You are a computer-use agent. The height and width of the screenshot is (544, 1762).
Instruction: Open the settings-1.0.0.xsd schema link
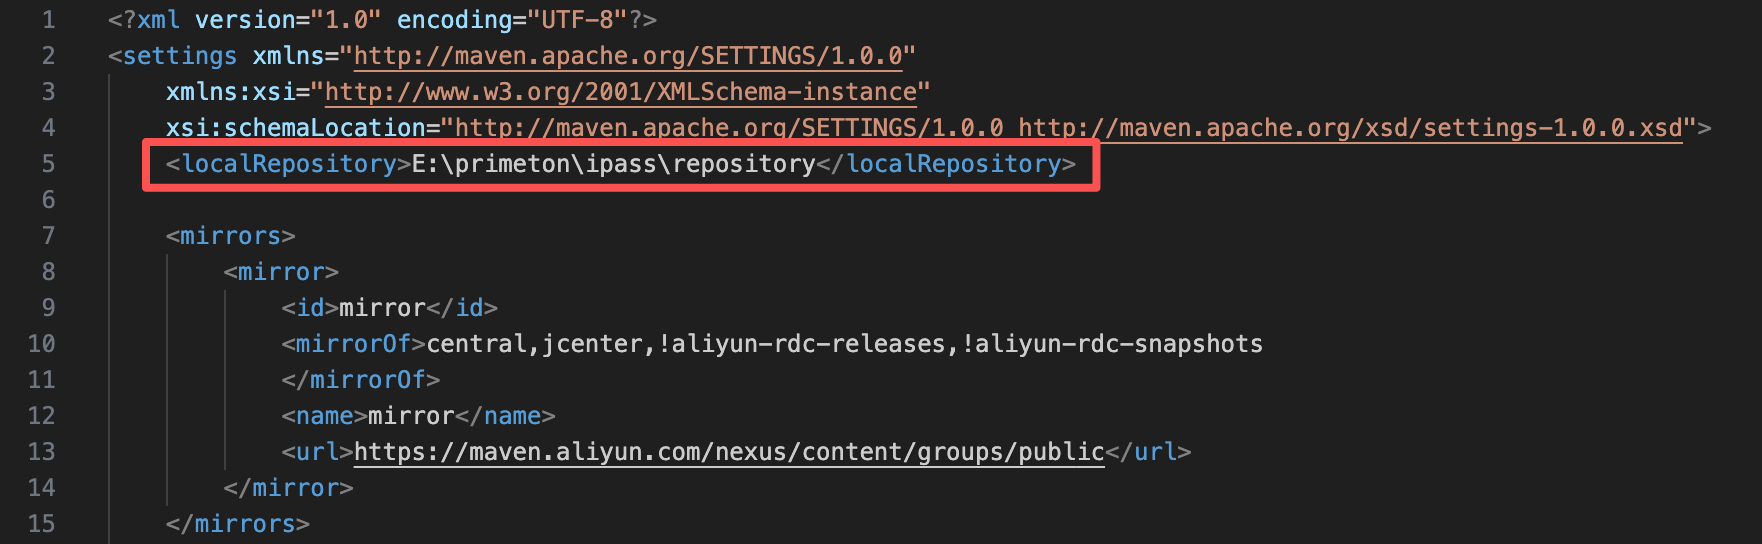pos(1350,128)
